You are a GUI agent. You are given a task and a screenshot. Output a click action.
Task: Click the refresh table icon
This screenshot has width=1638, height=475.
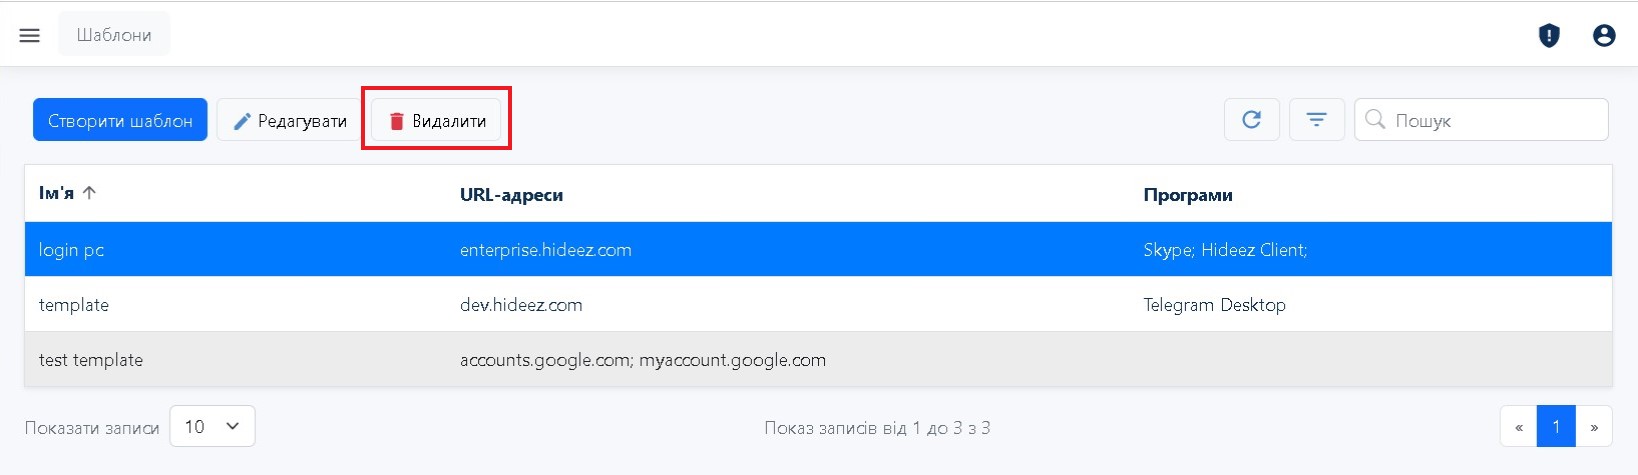pyautogui.click(x=1251, y=120)
